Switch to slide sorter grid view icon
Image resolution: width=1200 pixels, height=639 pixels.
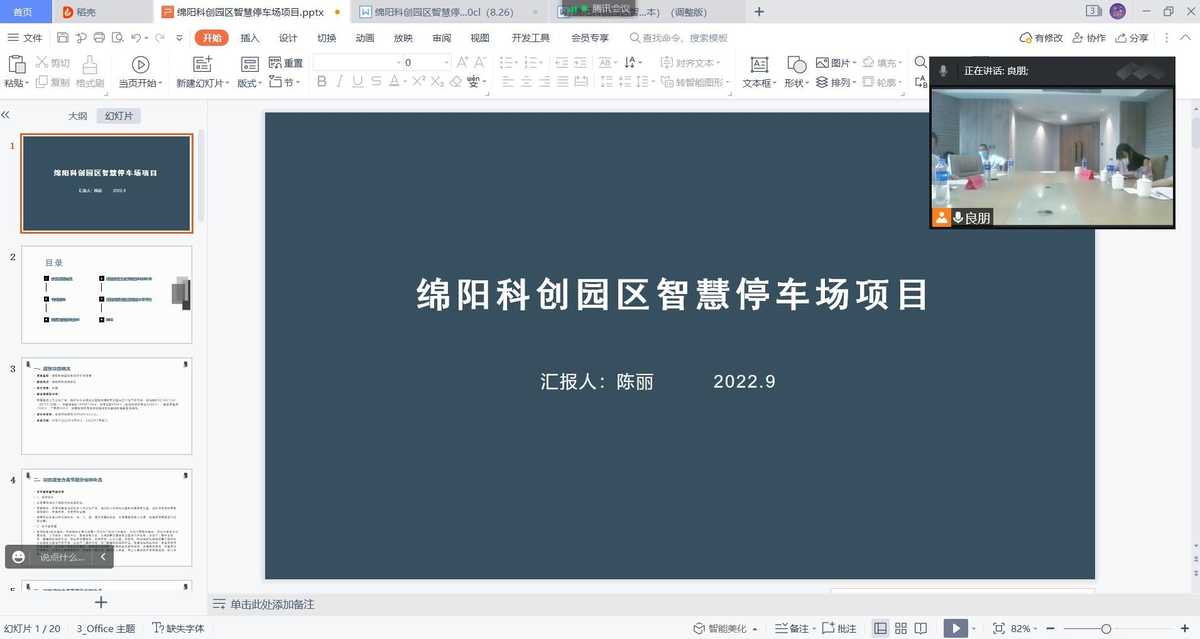902,628
